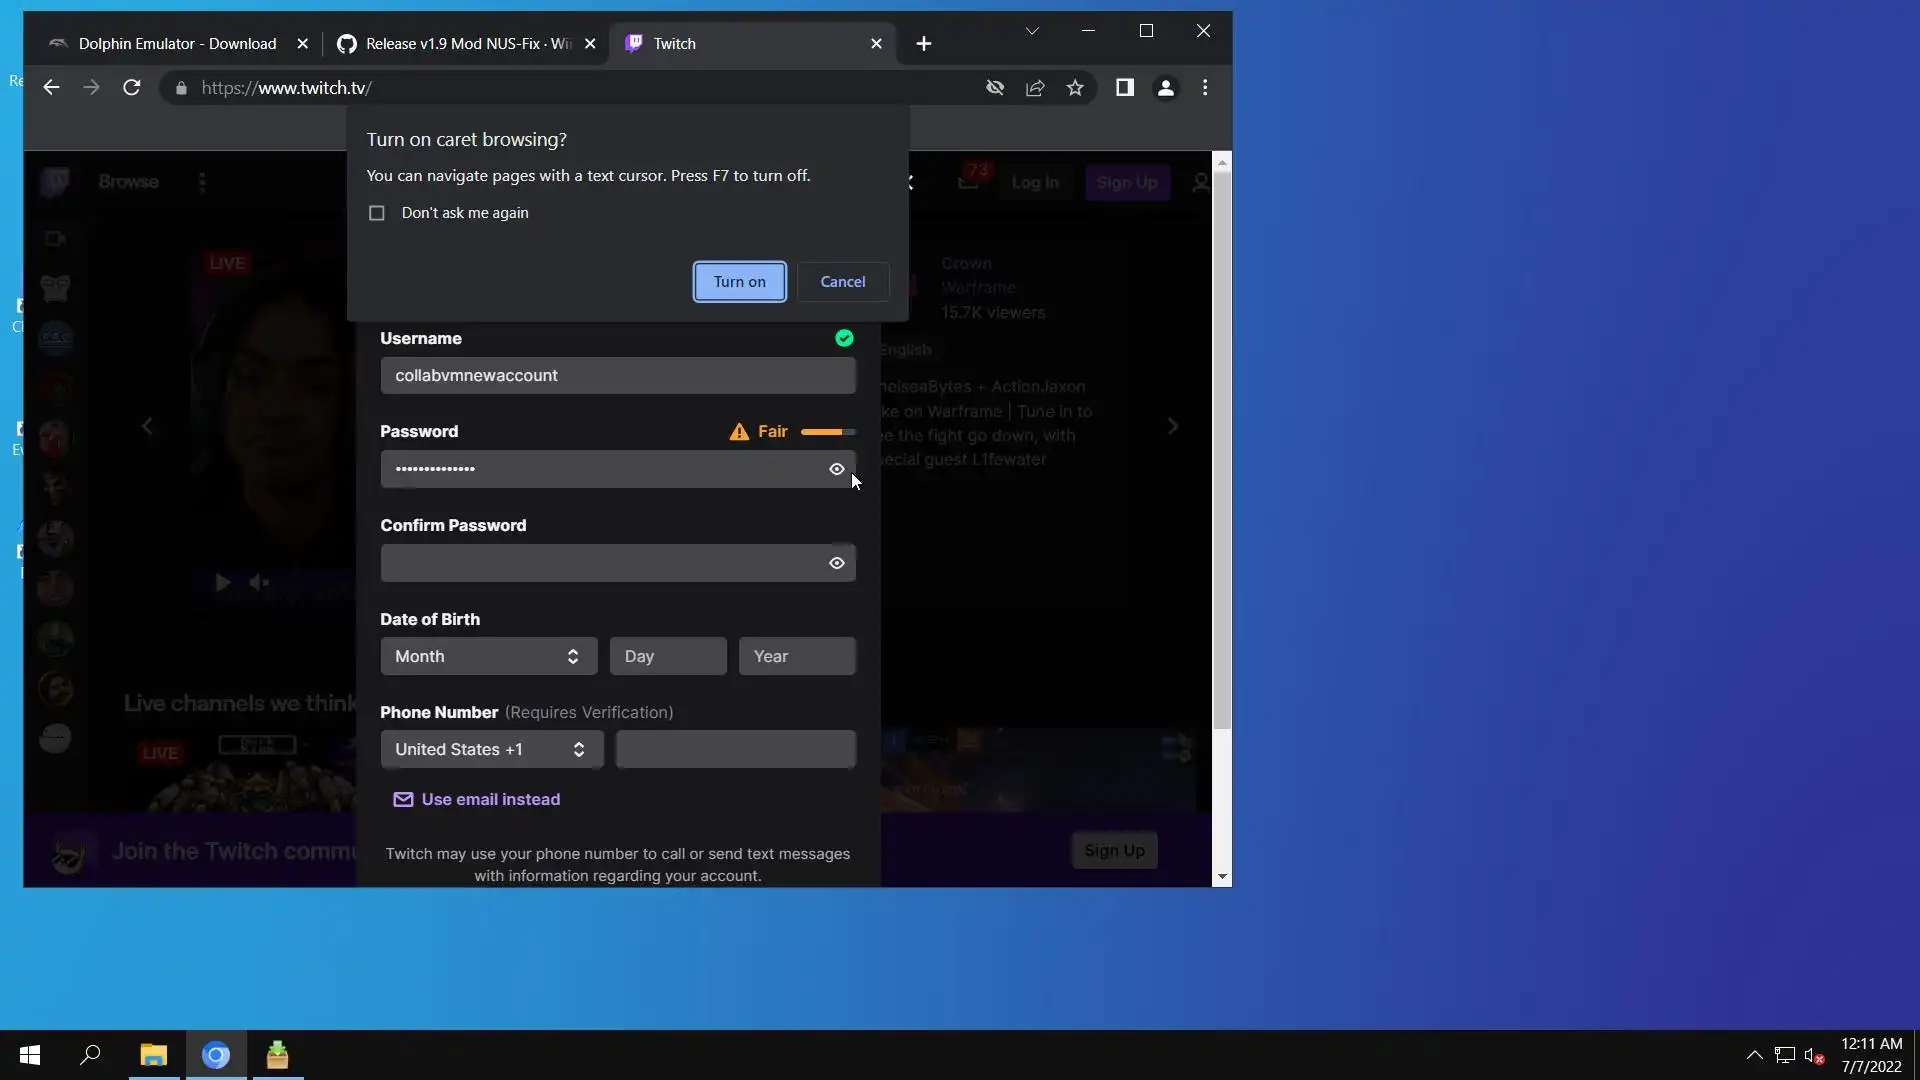Open a new browser tab
Image resolution: width=1920 pixels, height=1080 pixels.
tap(923, 44)
